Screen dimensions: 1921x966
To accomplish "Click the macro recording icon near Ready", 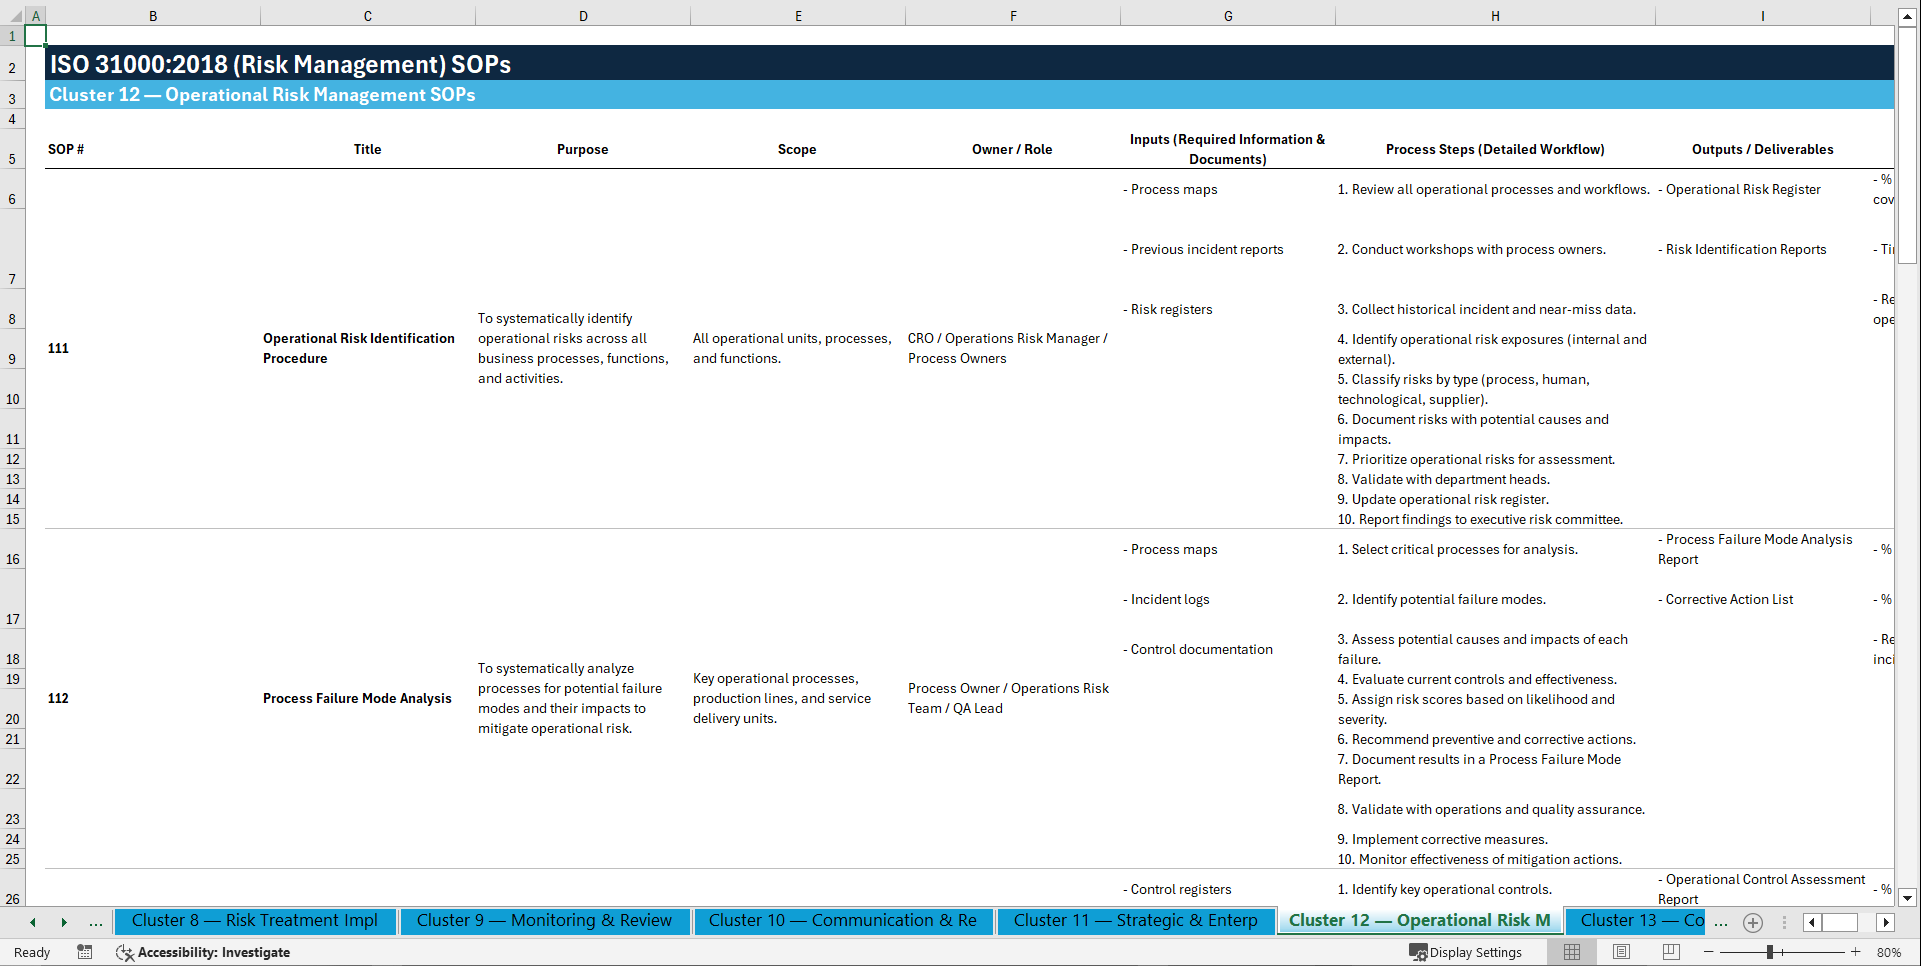I will coord(85,952).
